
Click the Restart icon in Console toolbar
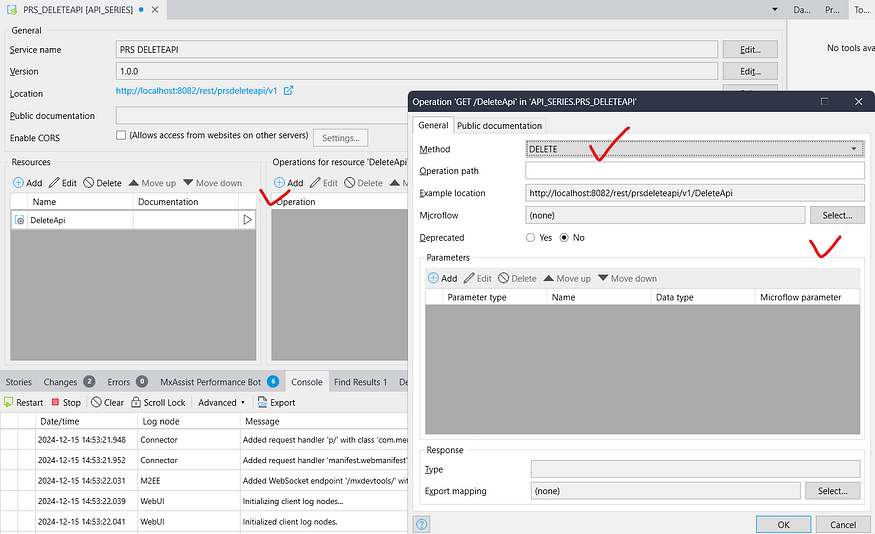8,403
